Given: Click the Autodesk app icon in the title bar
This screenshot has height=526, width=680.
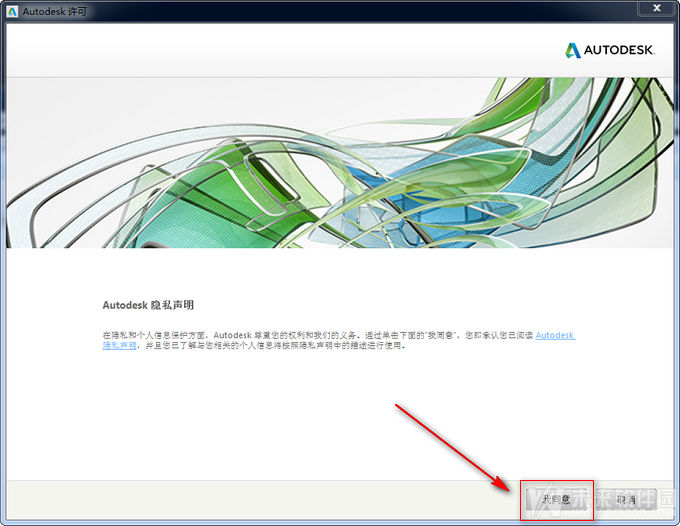Looking at the screenshot, I should click(12, 11).
